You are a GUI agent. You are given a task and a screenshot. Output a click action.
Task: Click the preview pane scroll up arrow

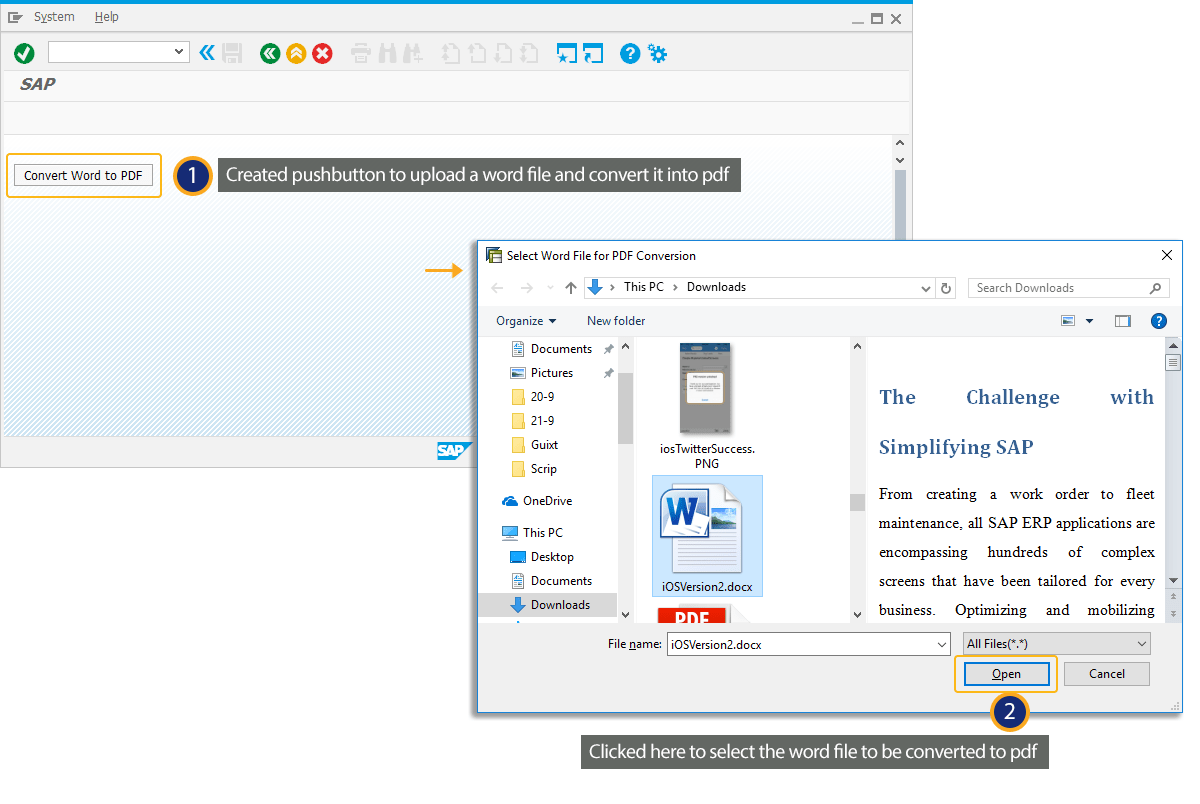(1173, 345)
